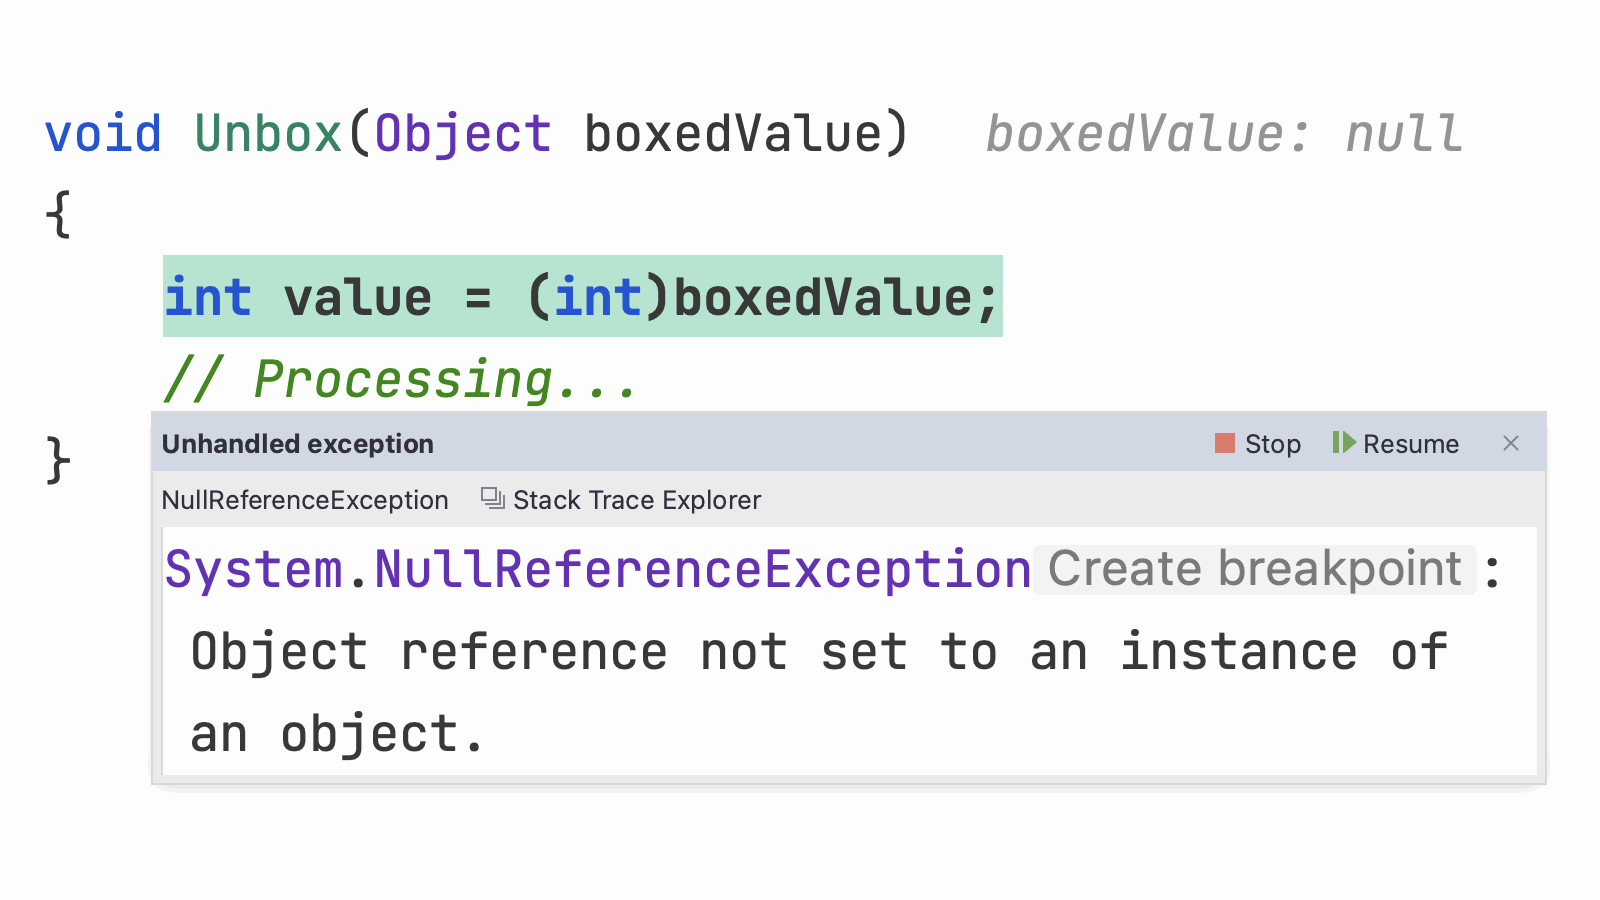This screenshot has height=900, width=1600.
Task: Click the Unhandled exception title text
Action: point(298,444)
